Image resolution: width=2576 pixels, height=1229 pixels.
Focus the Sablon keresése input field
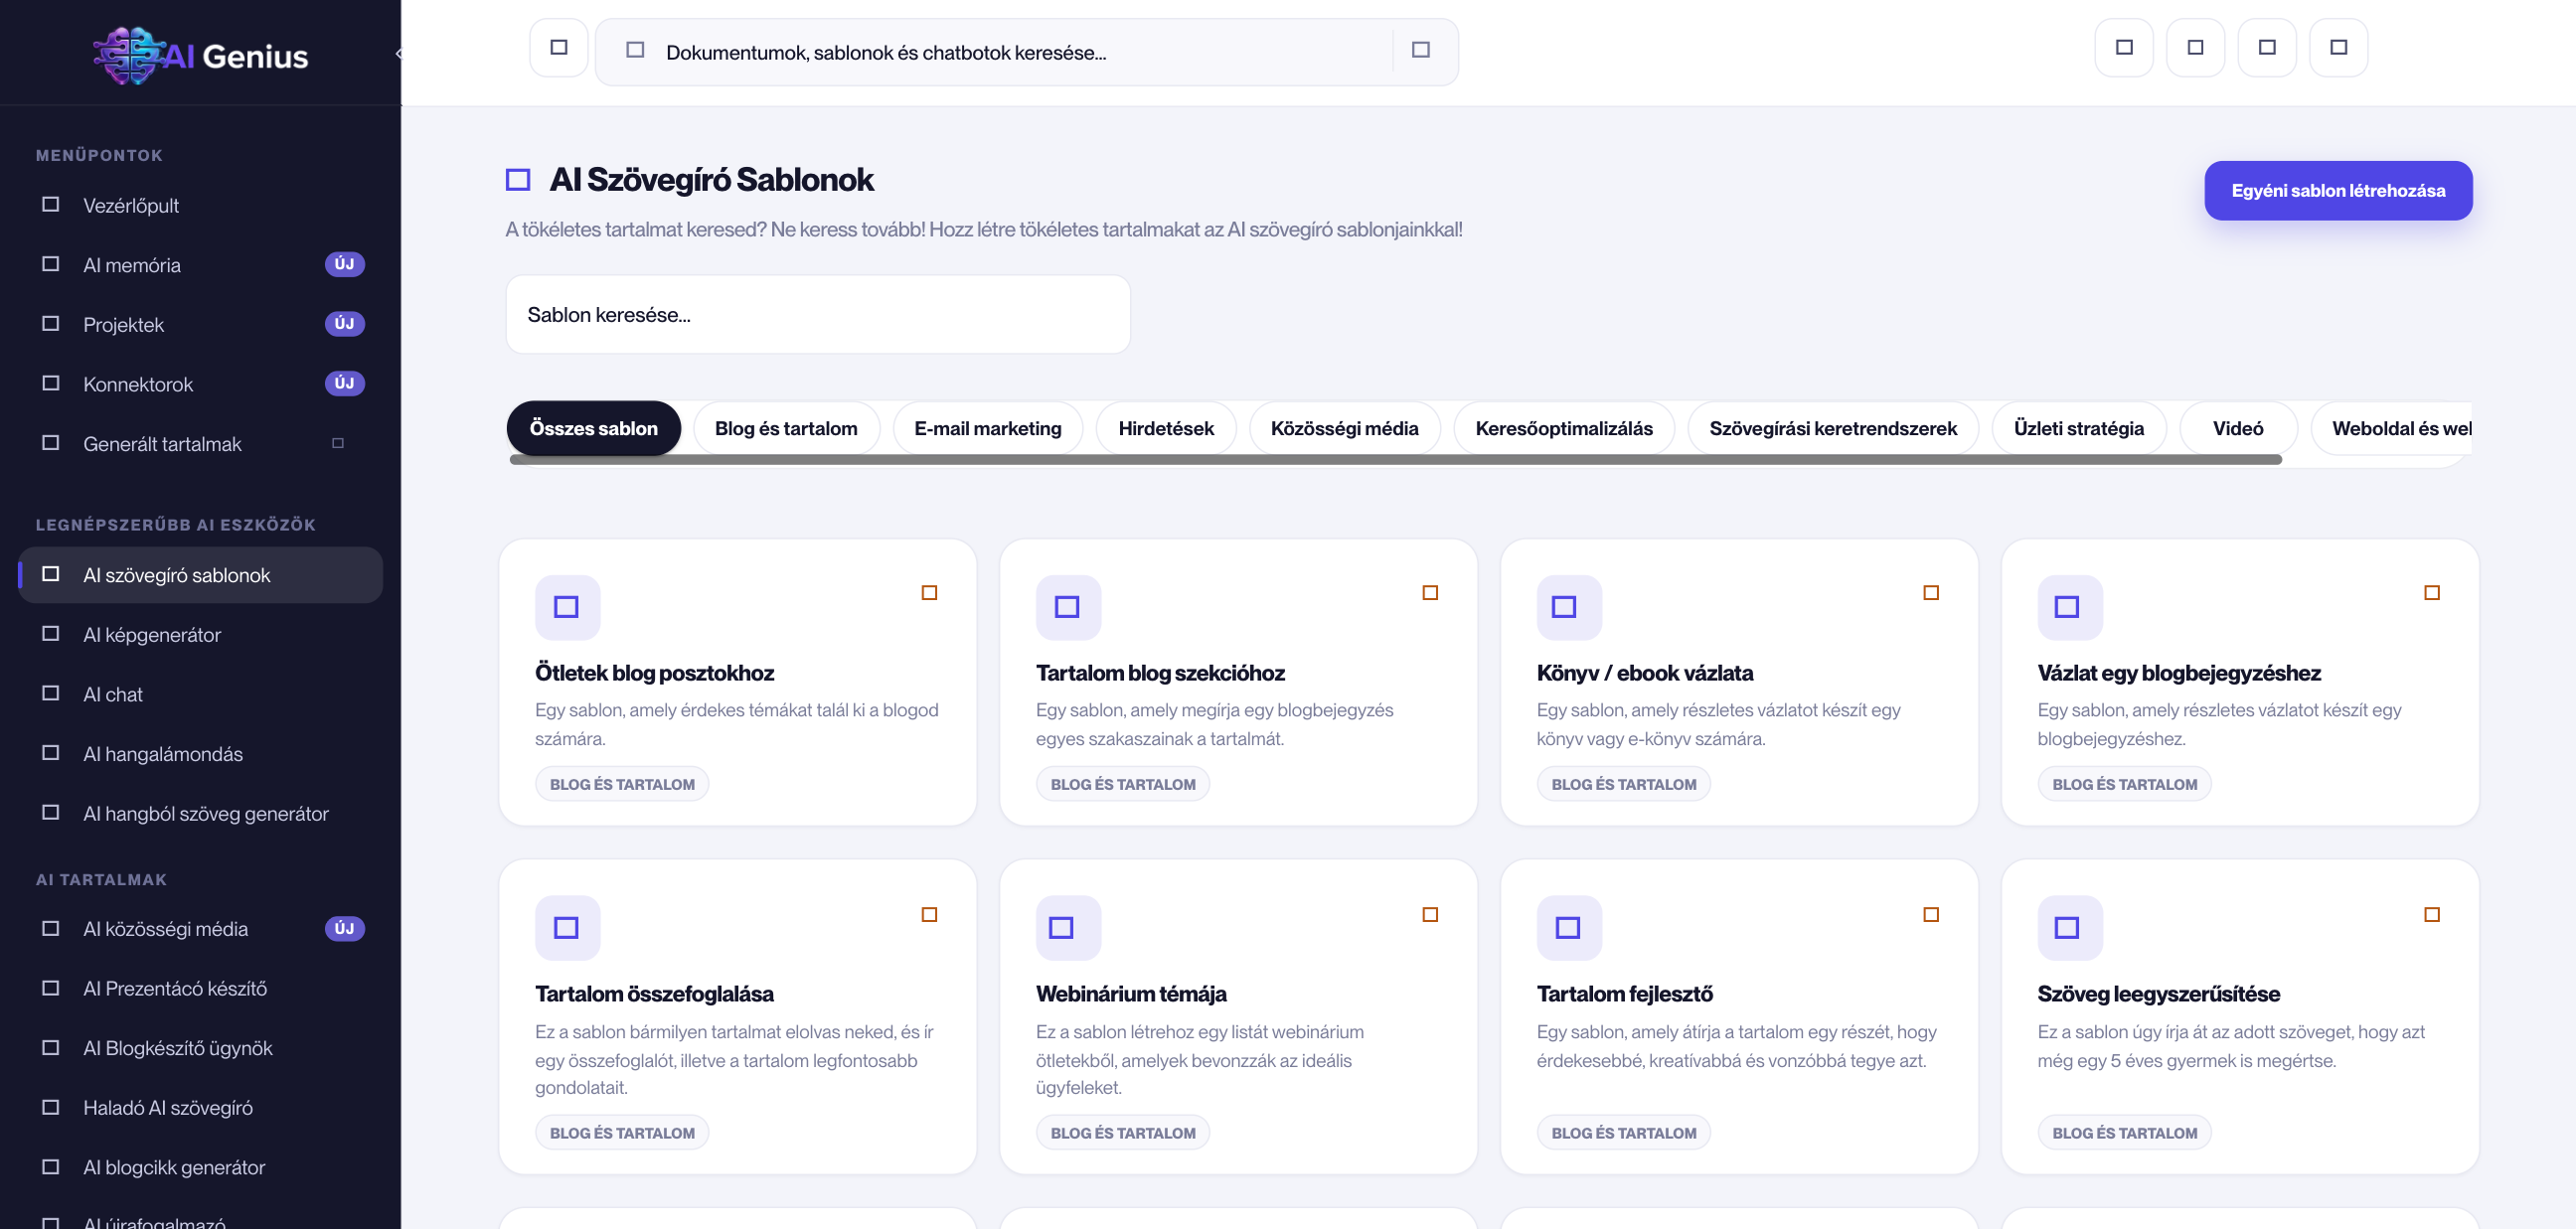click(818, 314)
